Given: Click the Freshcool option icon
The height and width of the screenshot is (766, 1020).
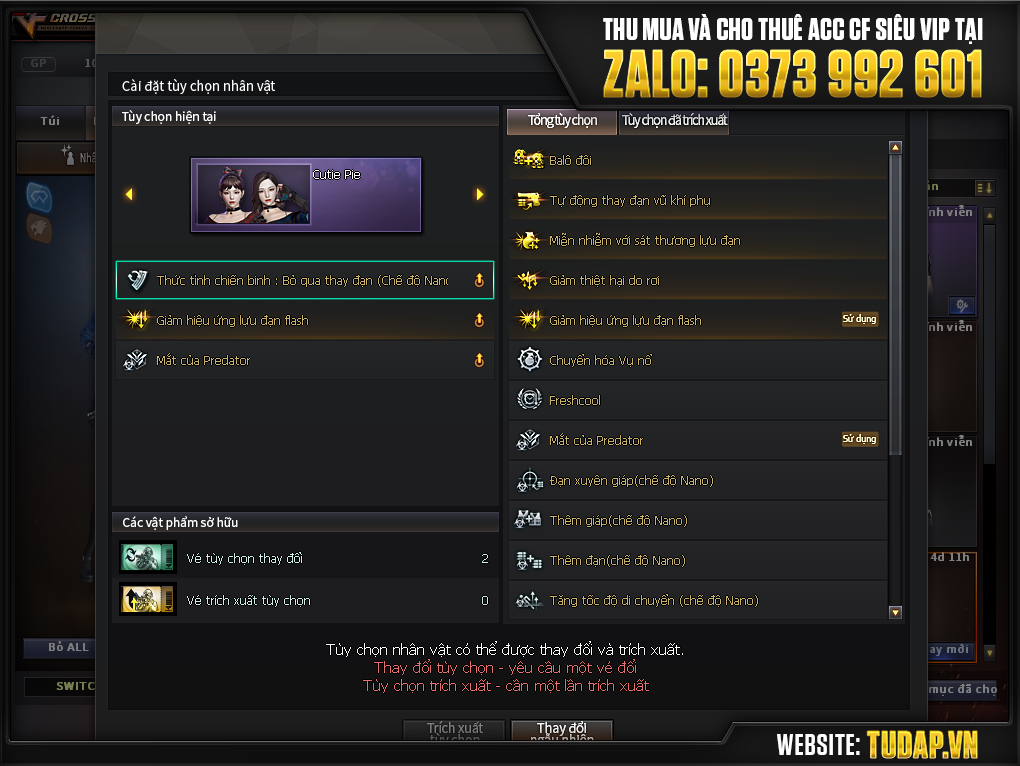Looking at the screenshot, I should [x=529, y=399].
